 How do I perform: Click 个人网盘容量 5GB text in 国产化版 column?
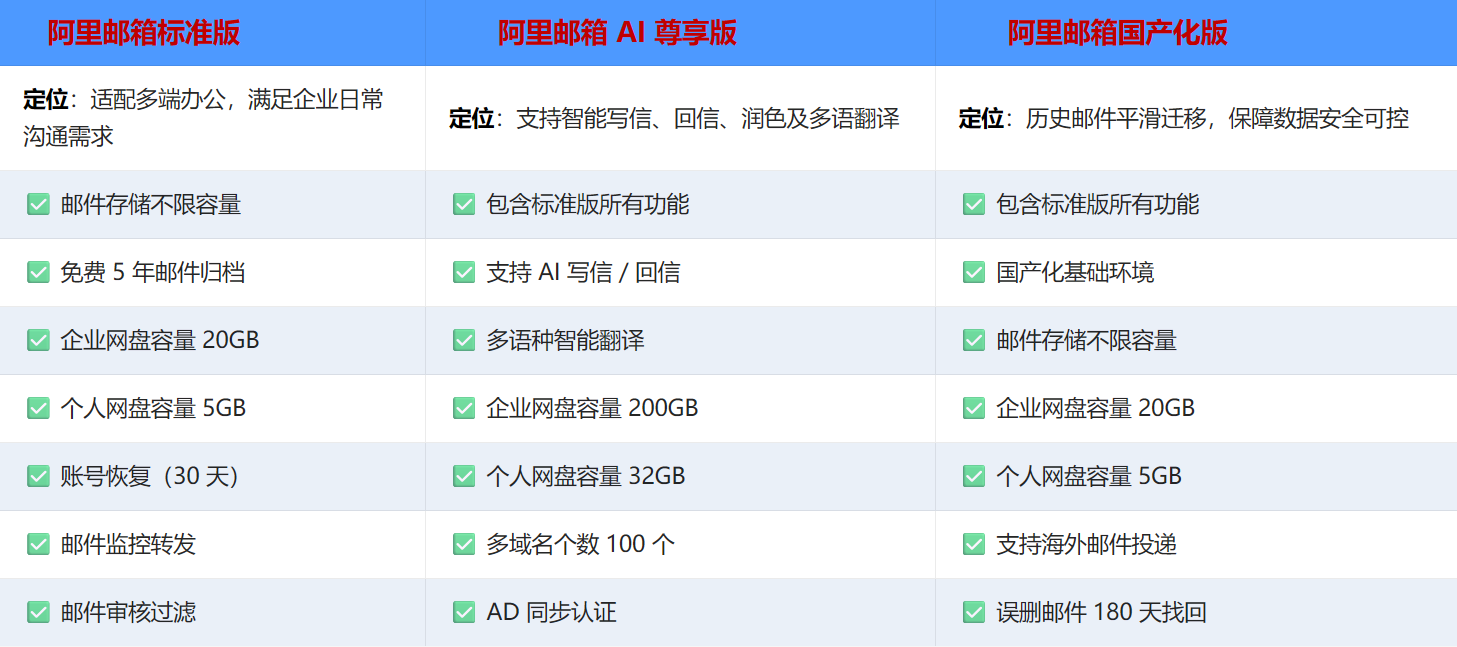[1089, 476]
